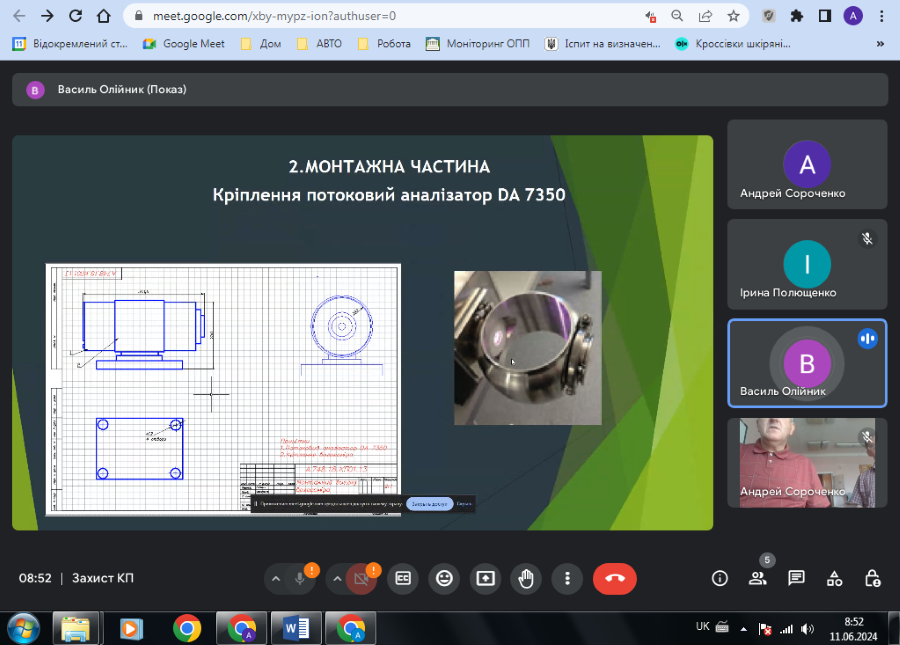Turn on closed captions
900x645 pixels.
point(403,578)
